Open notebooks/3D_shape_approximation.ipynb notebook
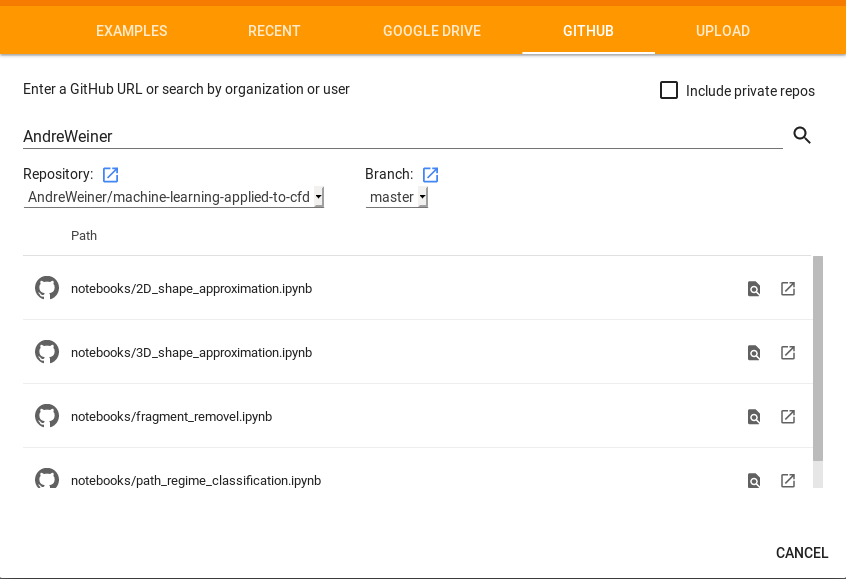This screenshot has width=846, height=579. pyautogui.click(x=192, y=352)
